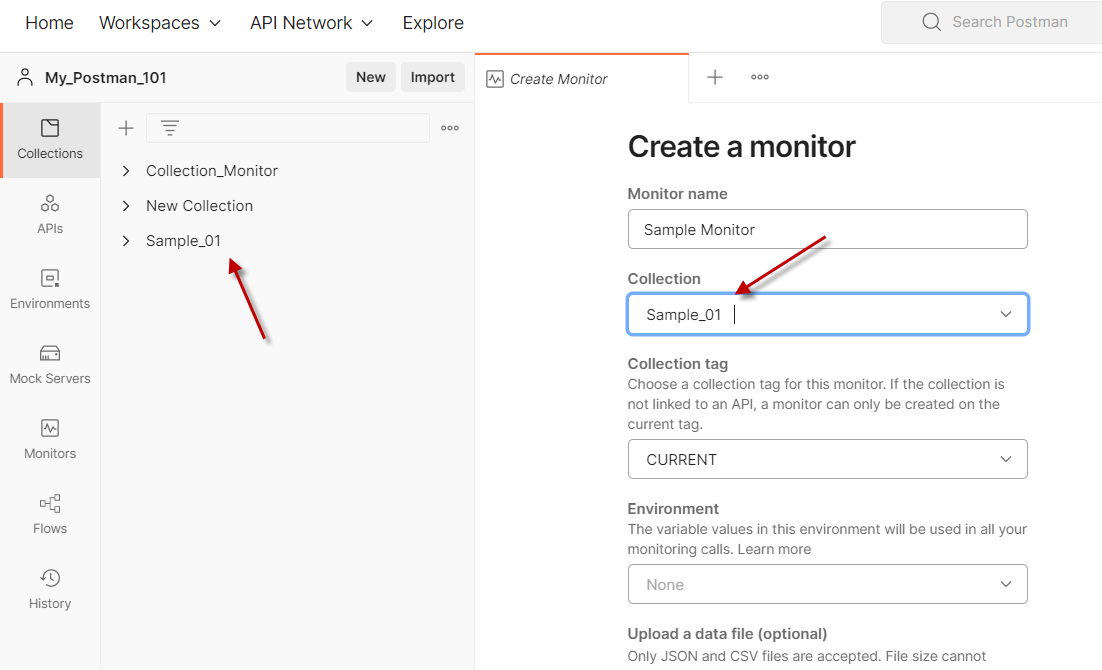Open the Environments panel

[49, 289]
